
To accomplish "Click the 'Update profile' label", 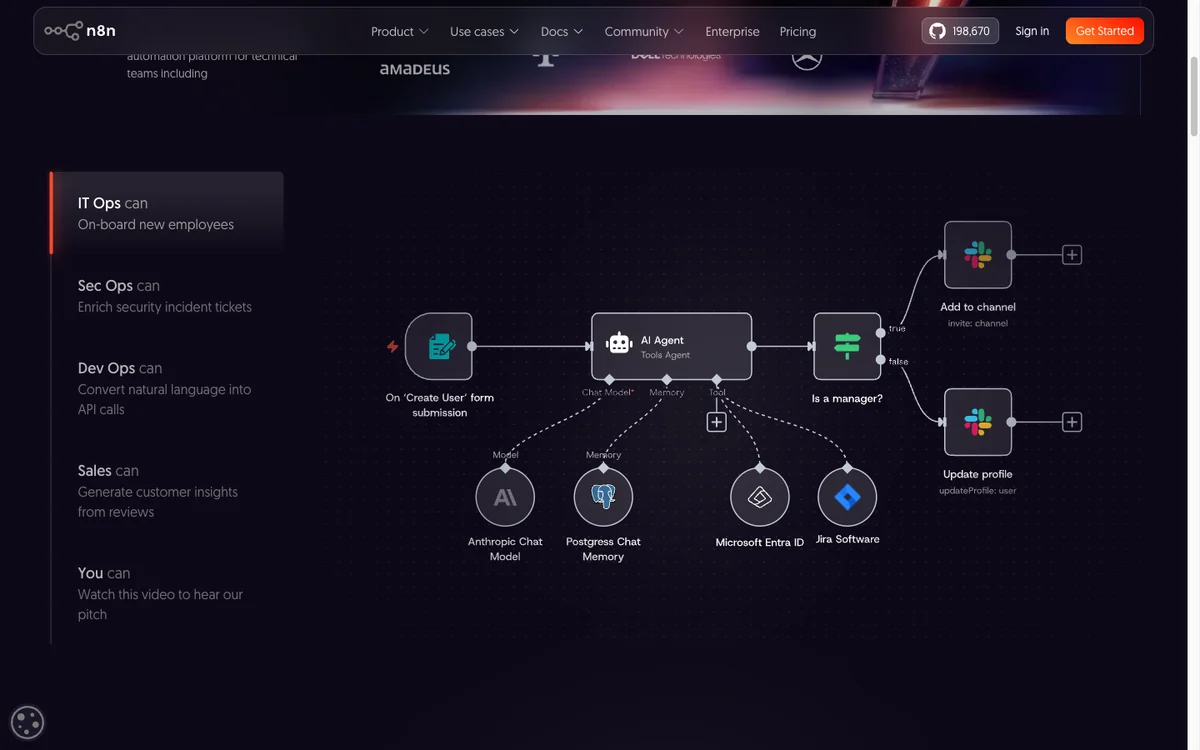I will click(978, 474).
